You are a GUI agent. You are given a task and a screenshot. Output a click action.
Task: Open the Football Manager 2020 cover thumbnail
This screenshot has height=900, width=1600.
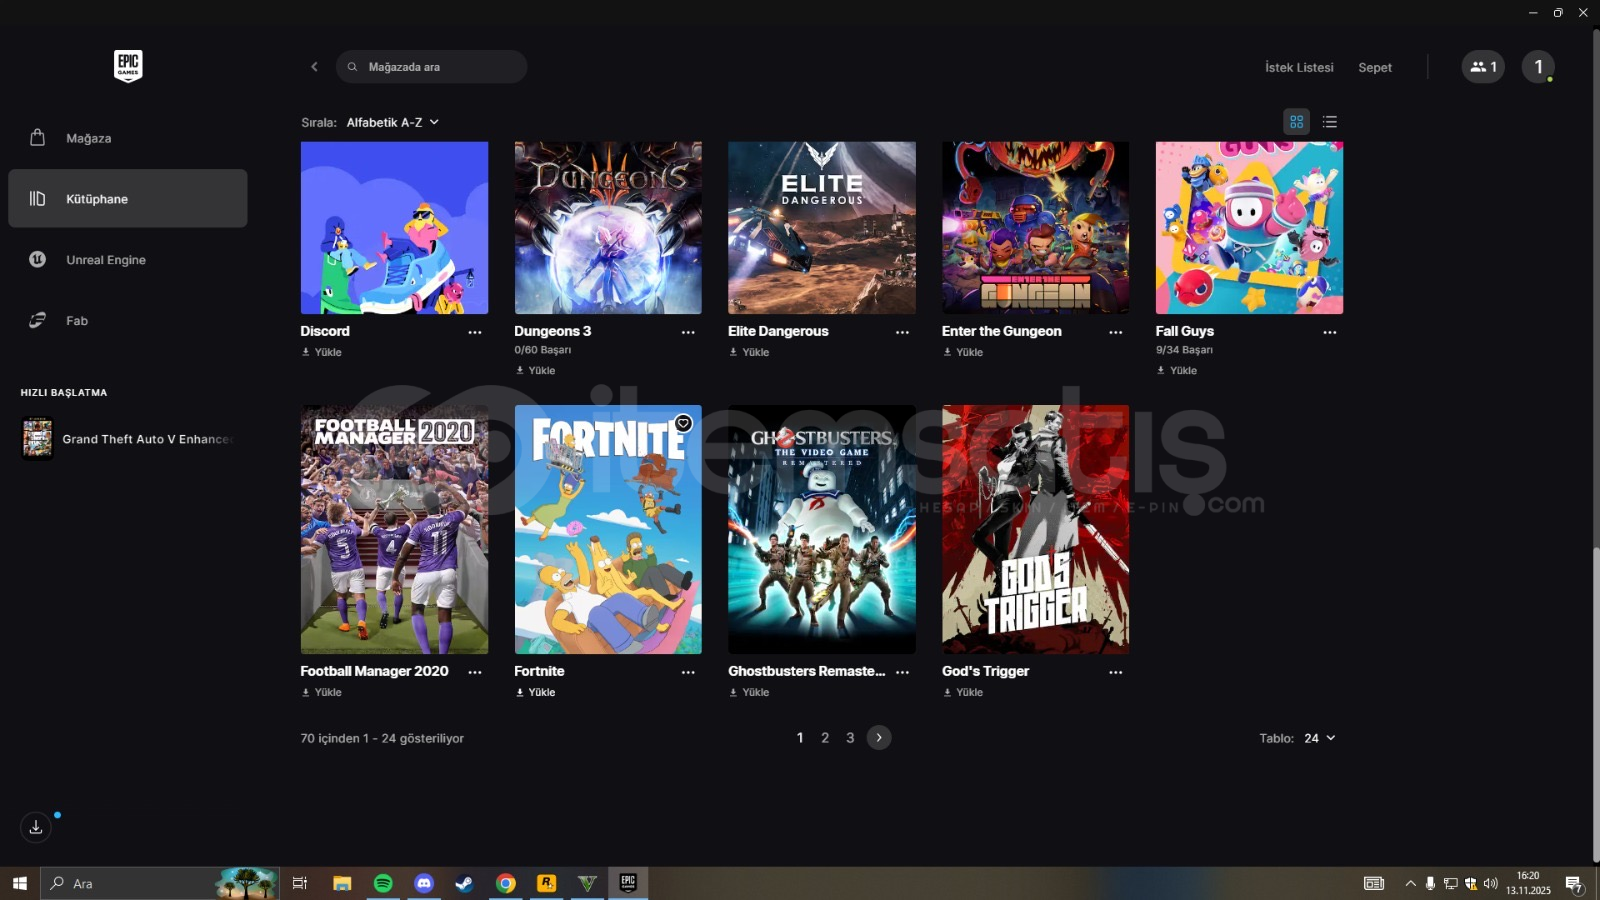click(x=394, y=529)
